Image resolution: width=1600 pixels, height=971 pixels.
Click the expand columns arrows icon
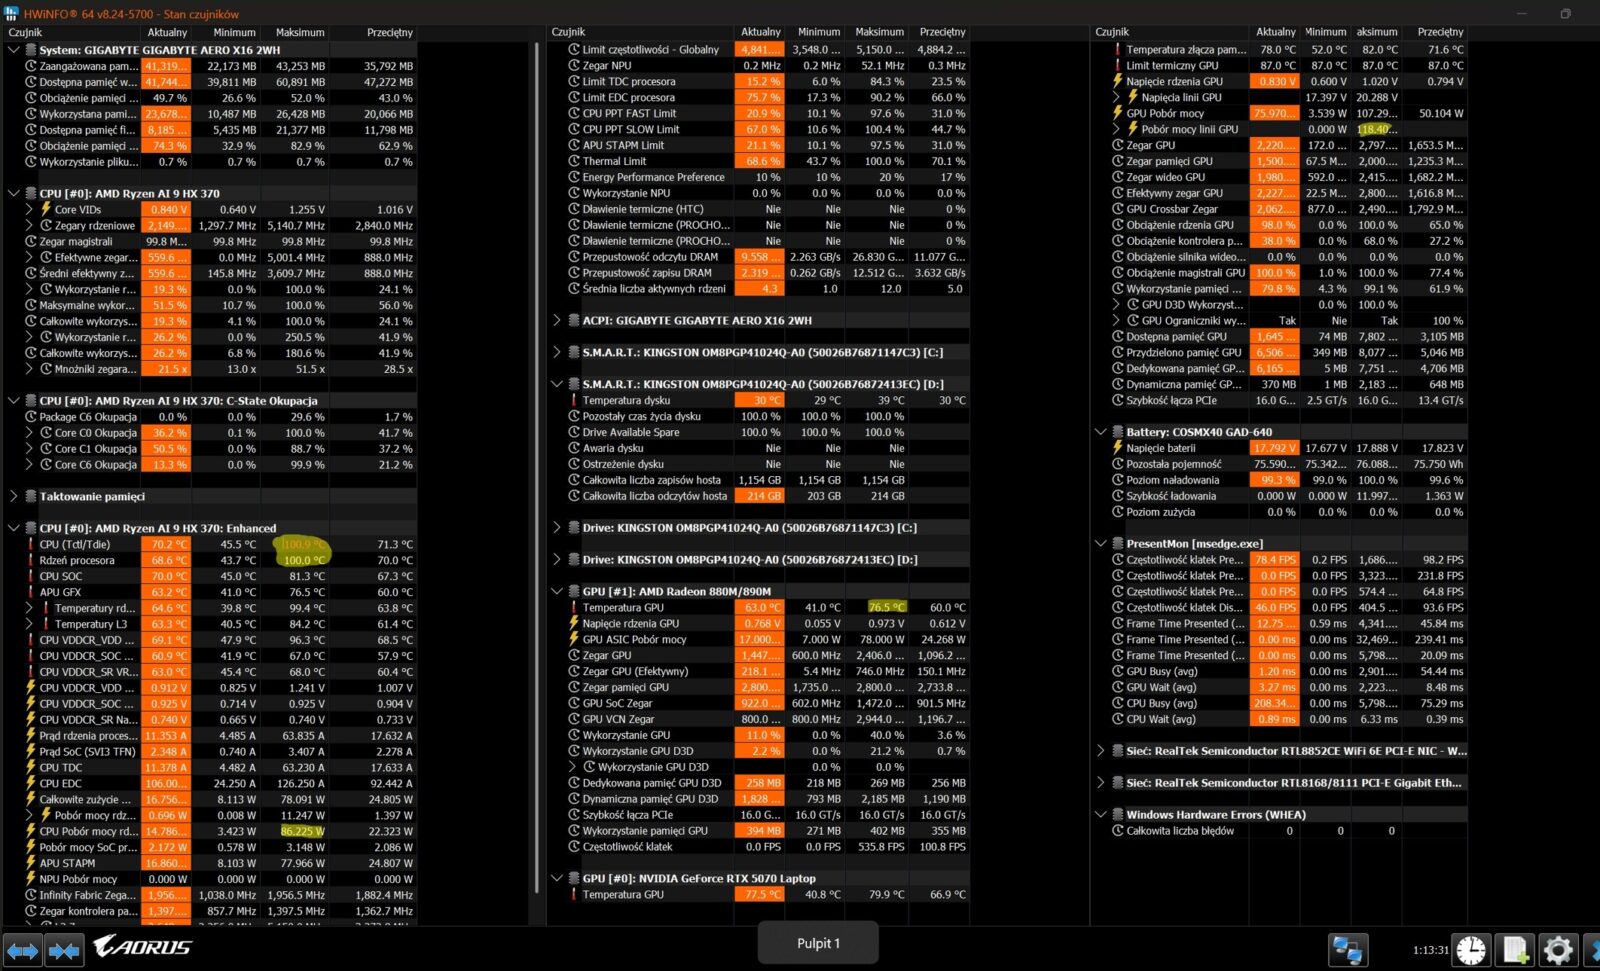click(22, 950)
